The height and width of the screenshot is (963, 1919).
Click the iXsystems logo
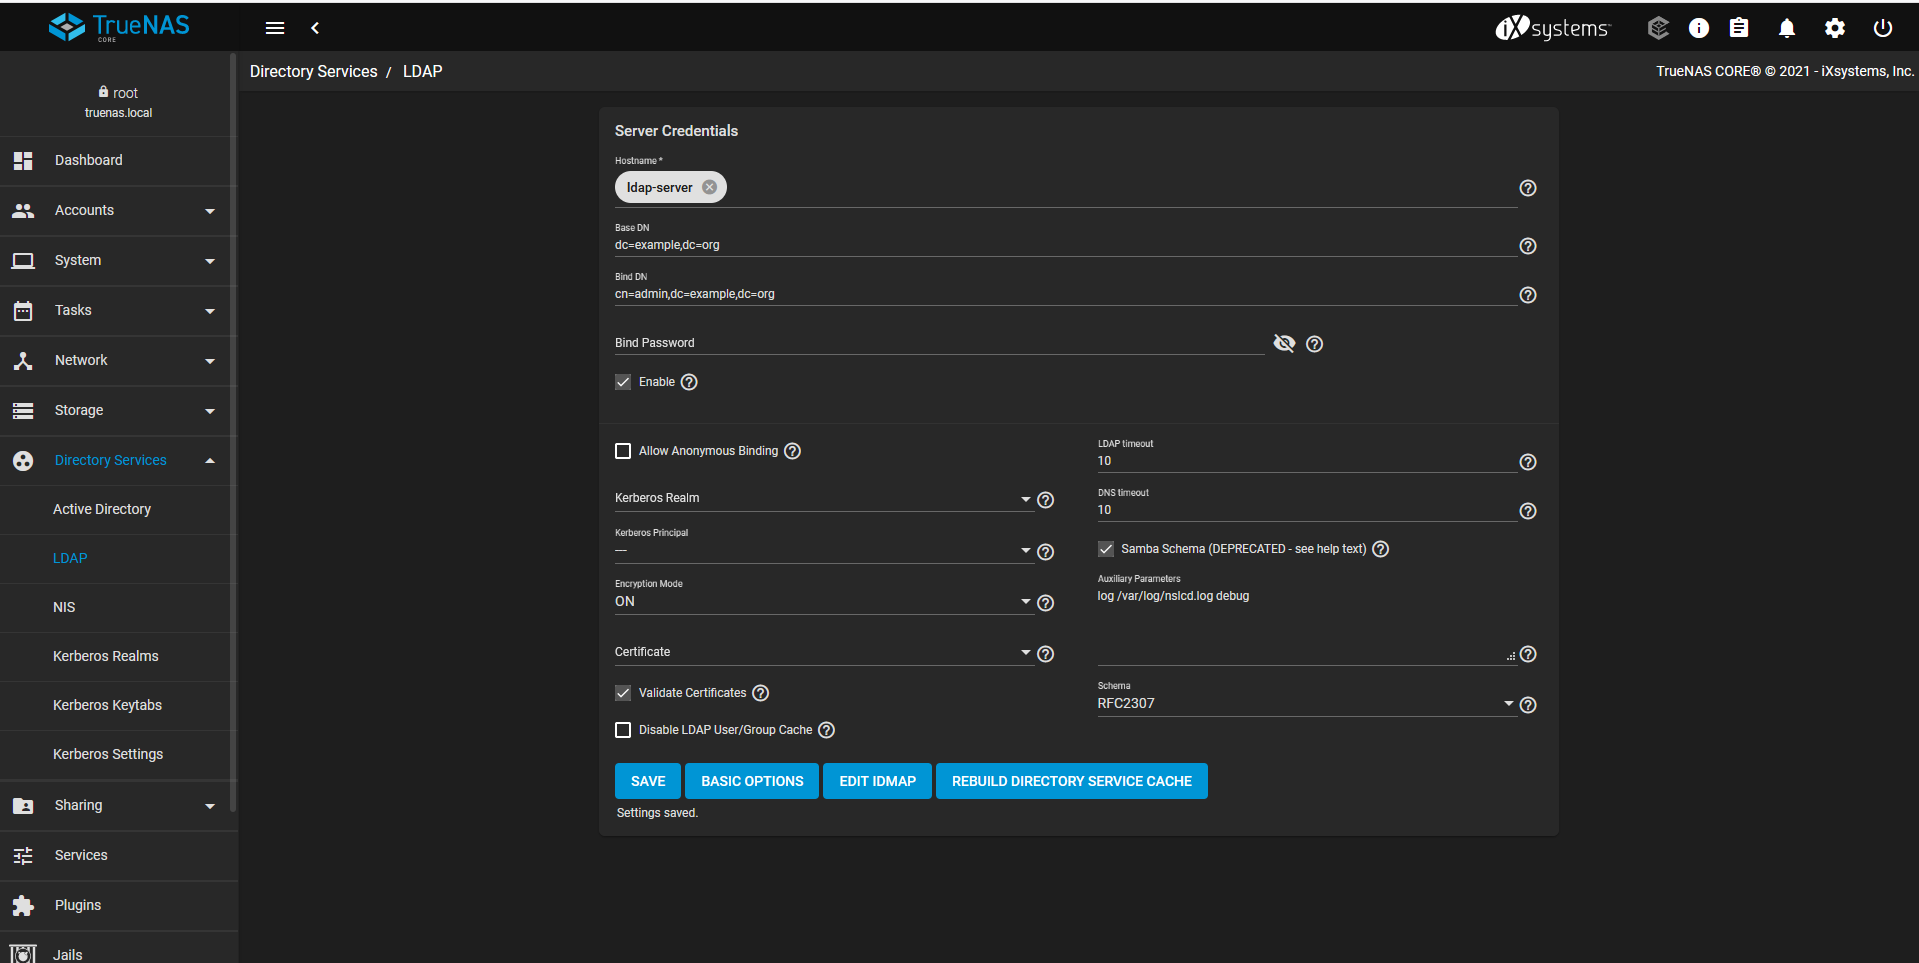[x=1553, y=28]
